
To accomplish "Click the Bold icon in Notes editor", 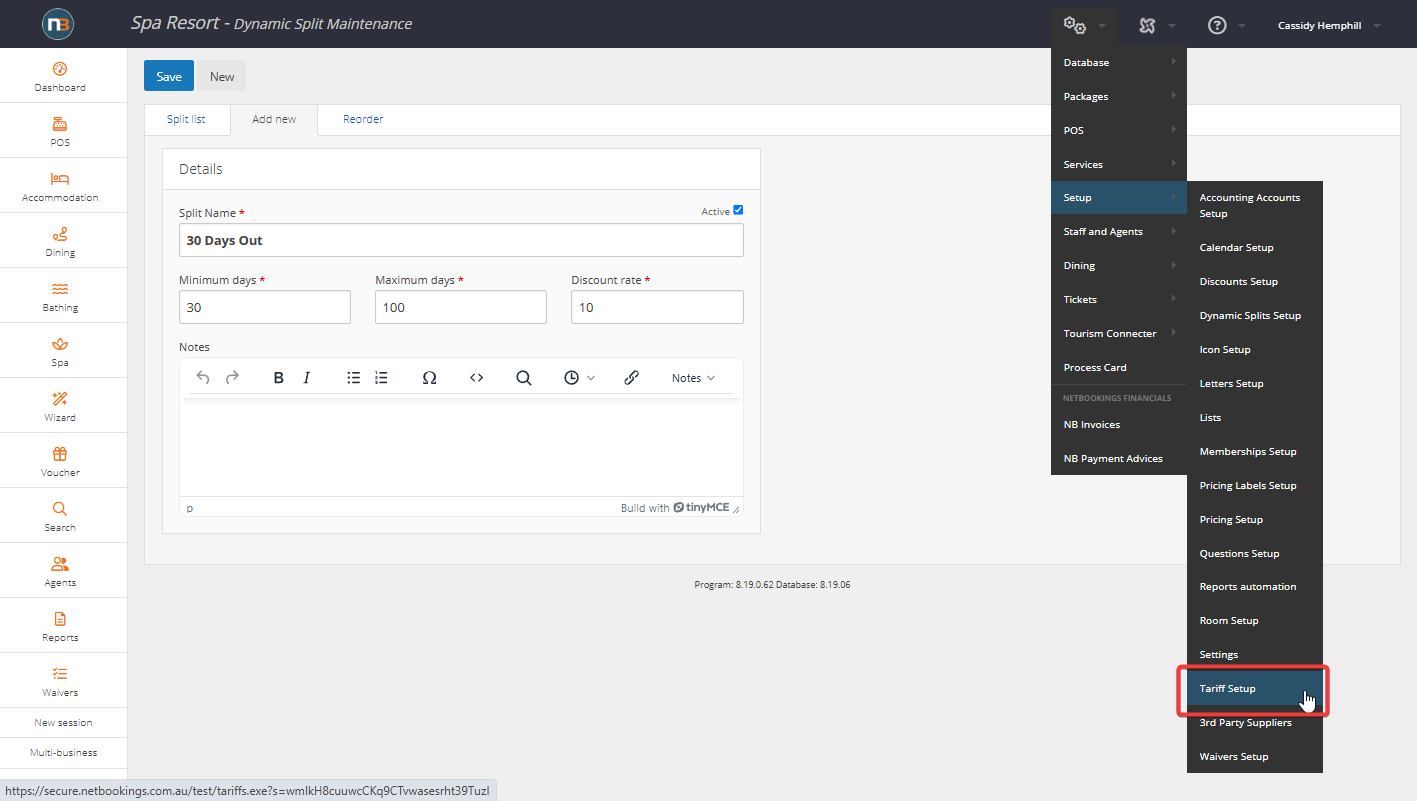I will coord(279,378).
